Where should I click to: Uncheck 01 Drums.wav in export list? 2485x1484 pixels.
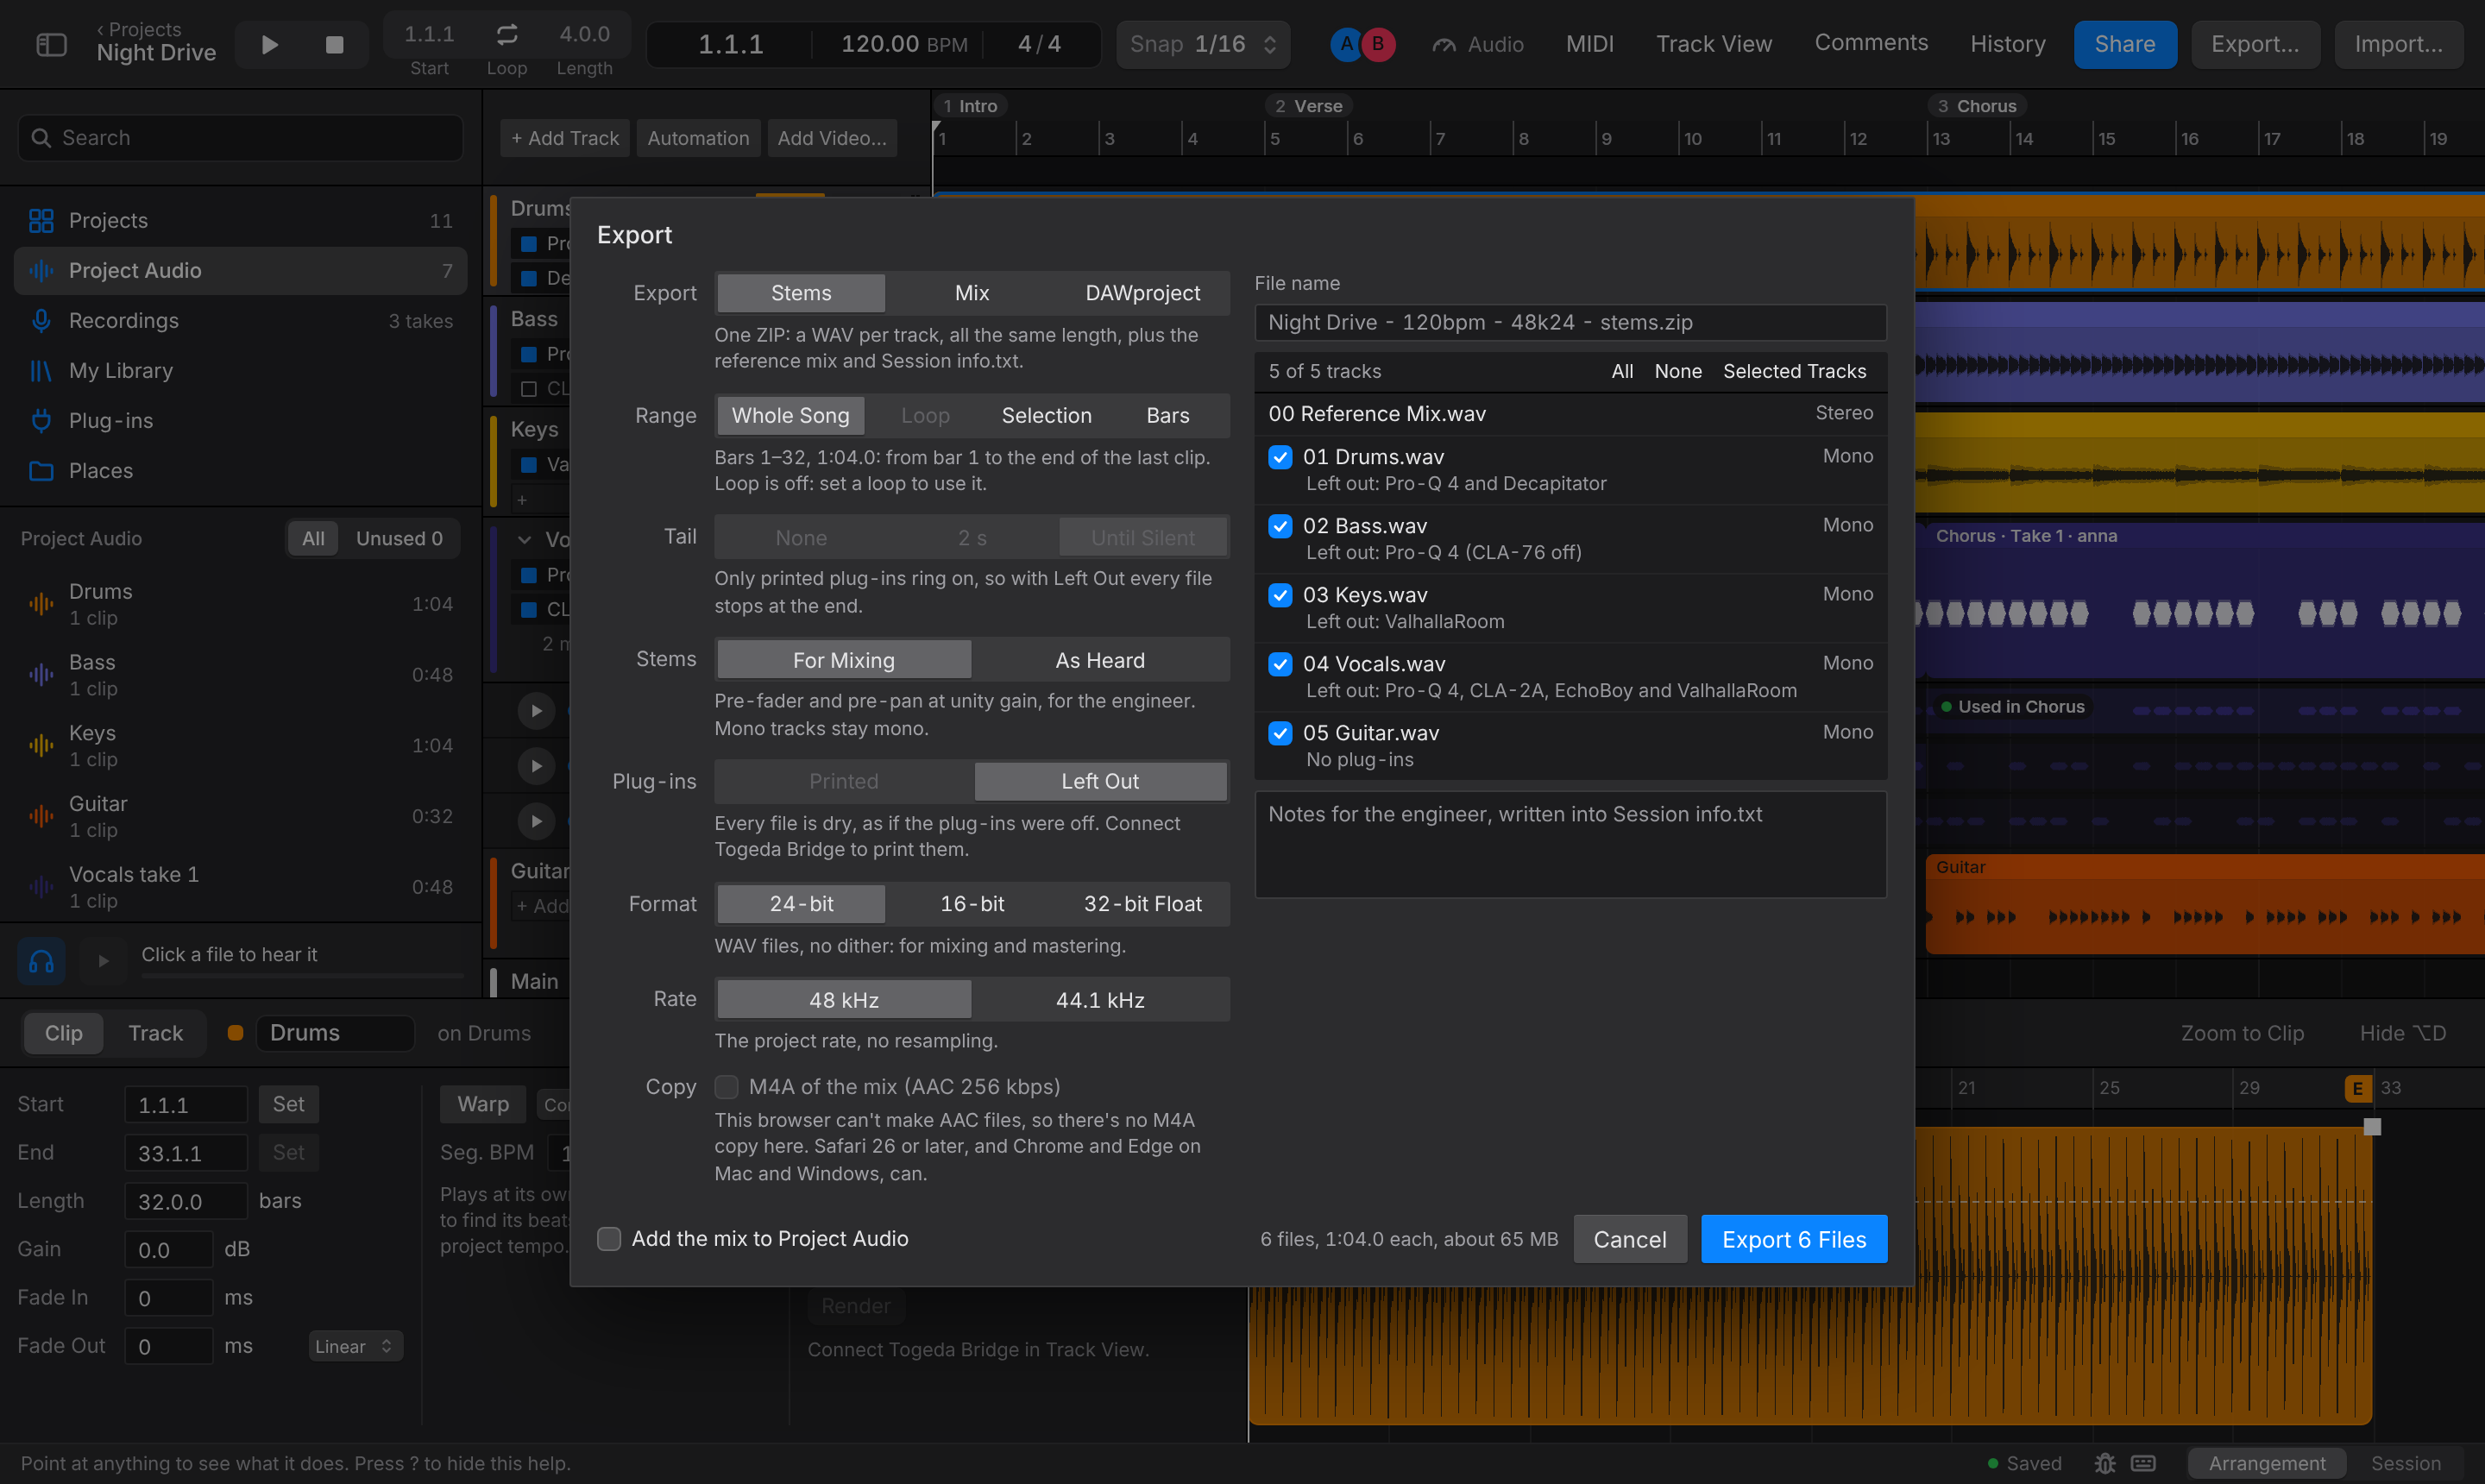coord(1280,457)
